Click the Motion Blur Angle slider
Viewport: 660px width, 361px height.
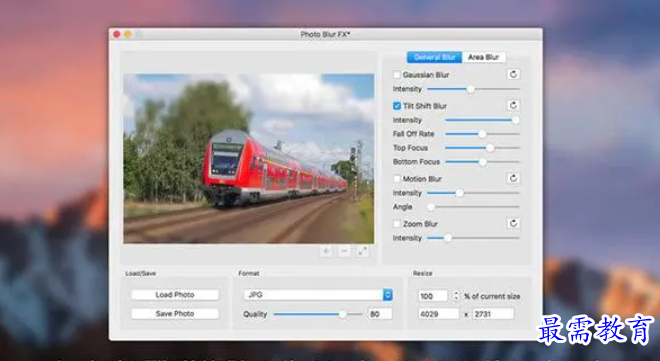474,207
